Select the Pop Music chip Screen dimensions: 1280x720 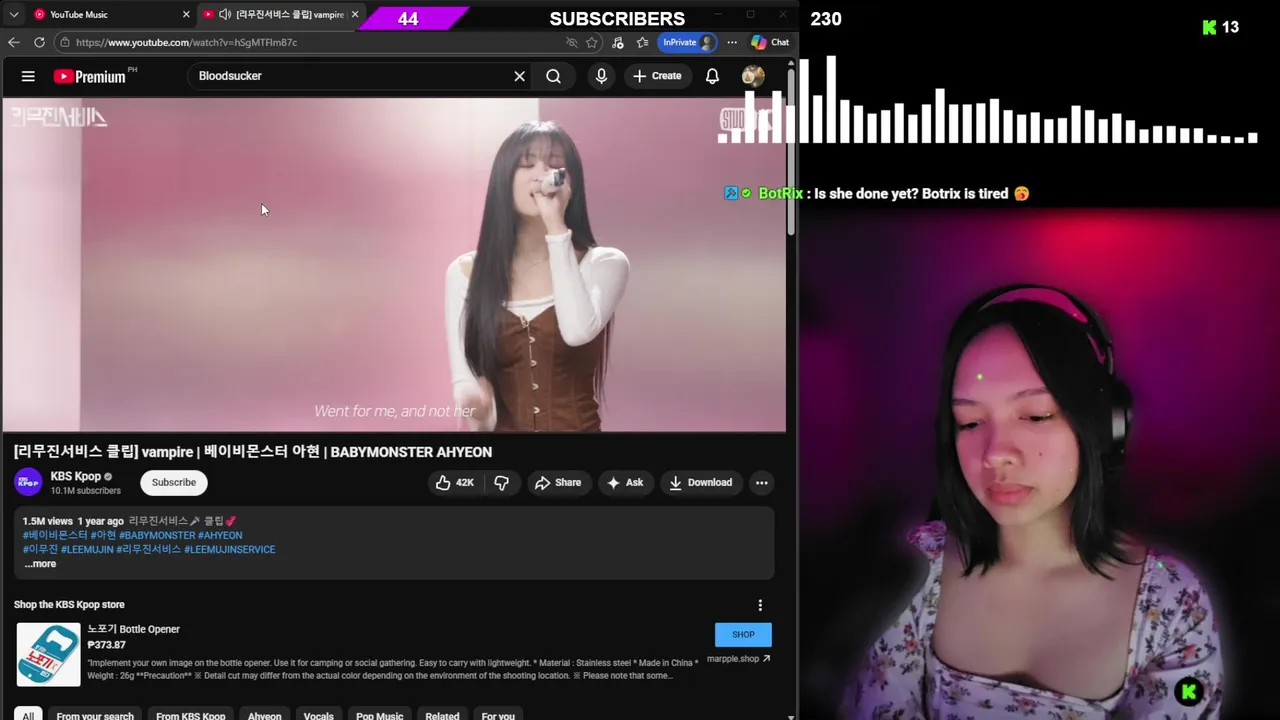(x=379, y=715)
